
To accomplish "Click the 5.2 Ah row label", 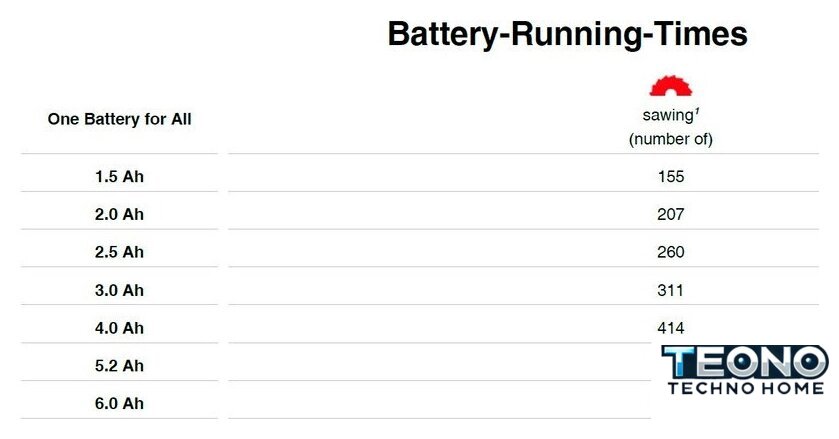I will click(x=120, y=366).
